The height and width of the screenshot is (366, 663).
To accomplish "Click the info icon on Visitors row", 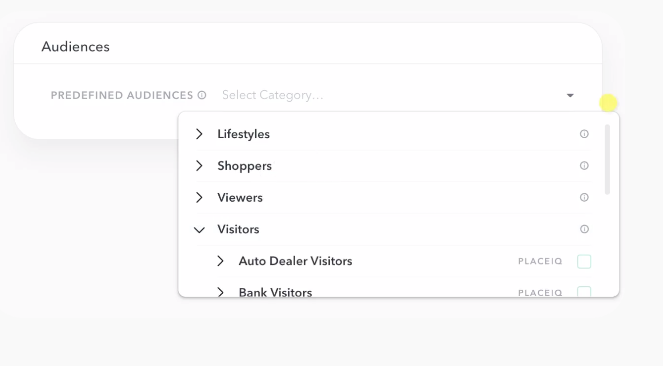I will 584,229.
